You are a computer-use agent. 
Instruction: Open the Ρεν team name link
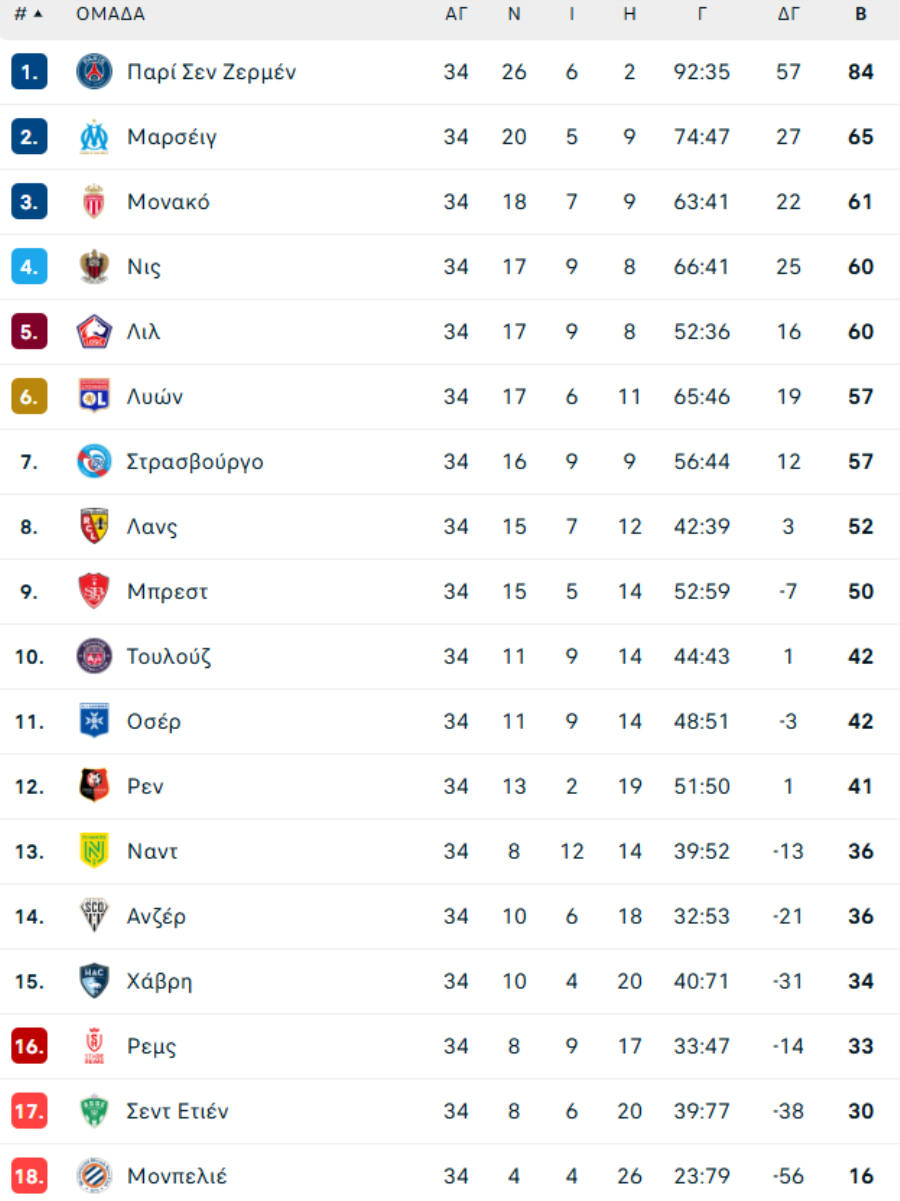(x=145, y=787)
